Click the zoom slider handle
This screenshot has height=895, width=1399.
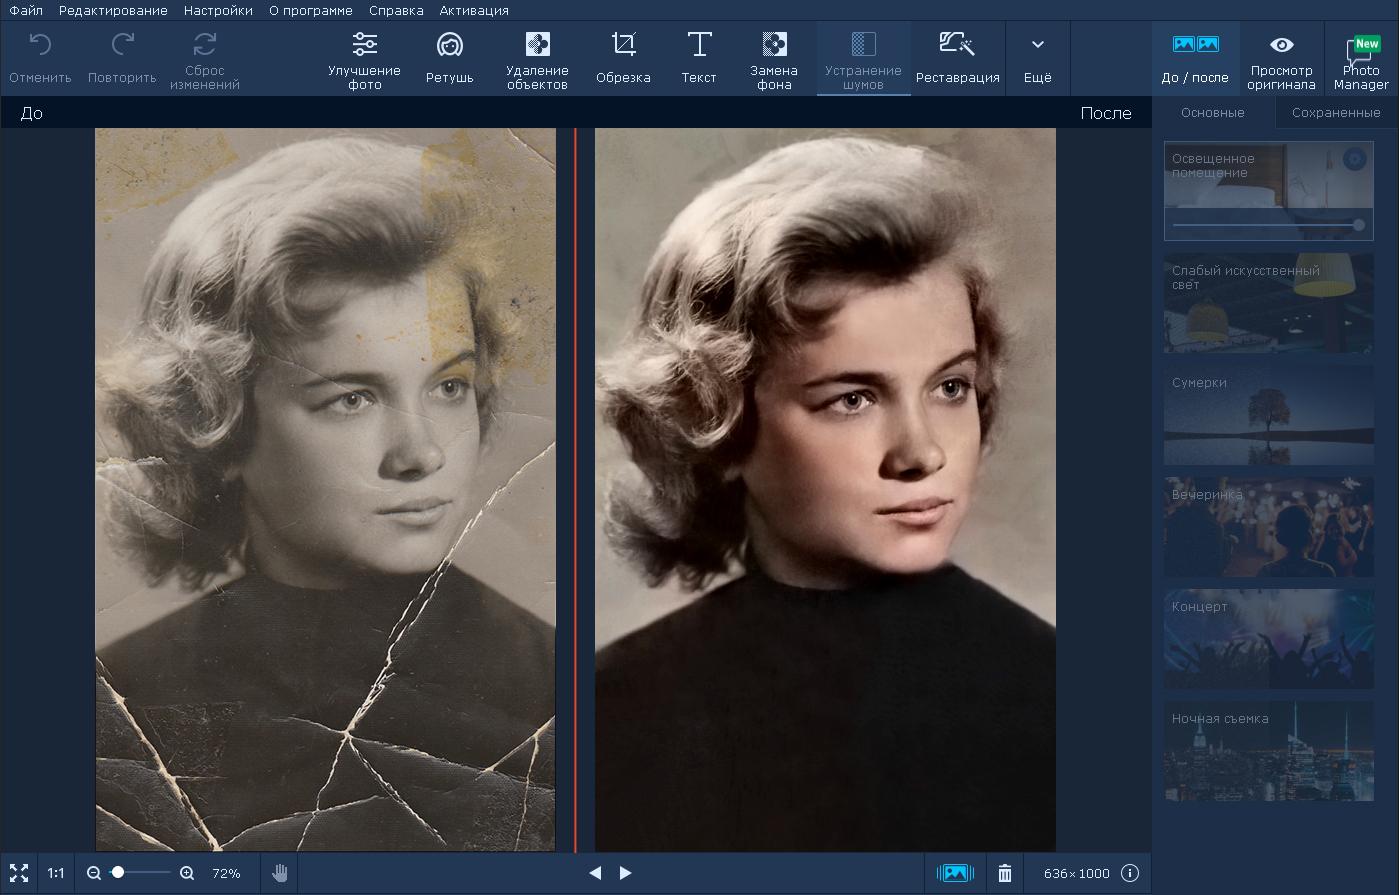[118, 873]
